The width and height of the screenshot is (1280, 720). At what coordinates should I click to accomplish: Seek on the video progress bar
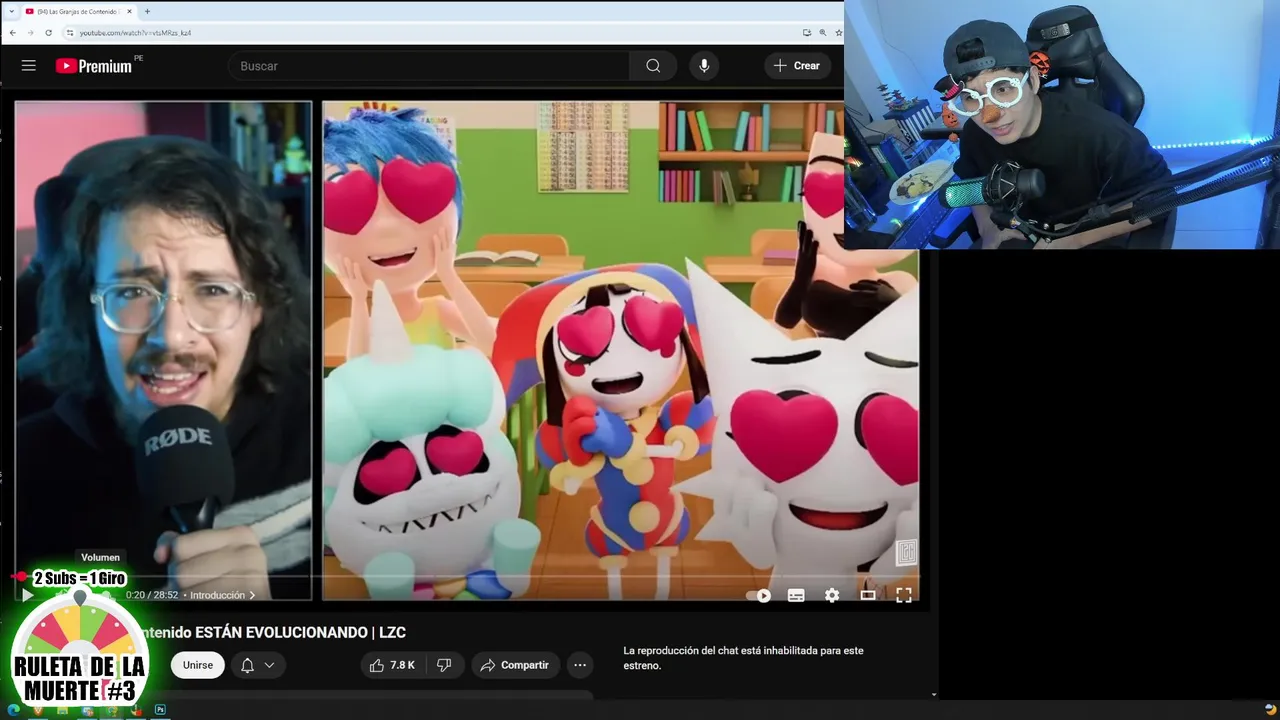click(x=468, y=577)
